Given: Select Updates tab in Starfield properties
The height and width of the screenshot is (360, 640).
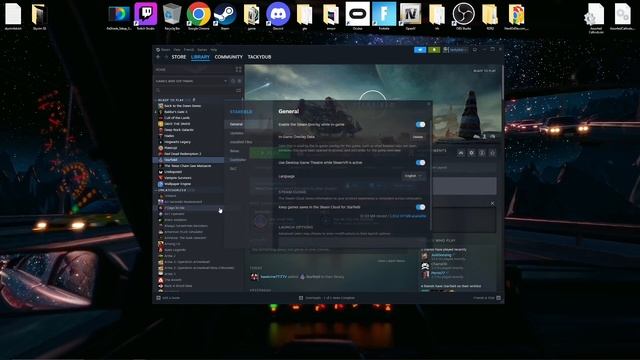Looking at the screenshot, I should [236, 133].
